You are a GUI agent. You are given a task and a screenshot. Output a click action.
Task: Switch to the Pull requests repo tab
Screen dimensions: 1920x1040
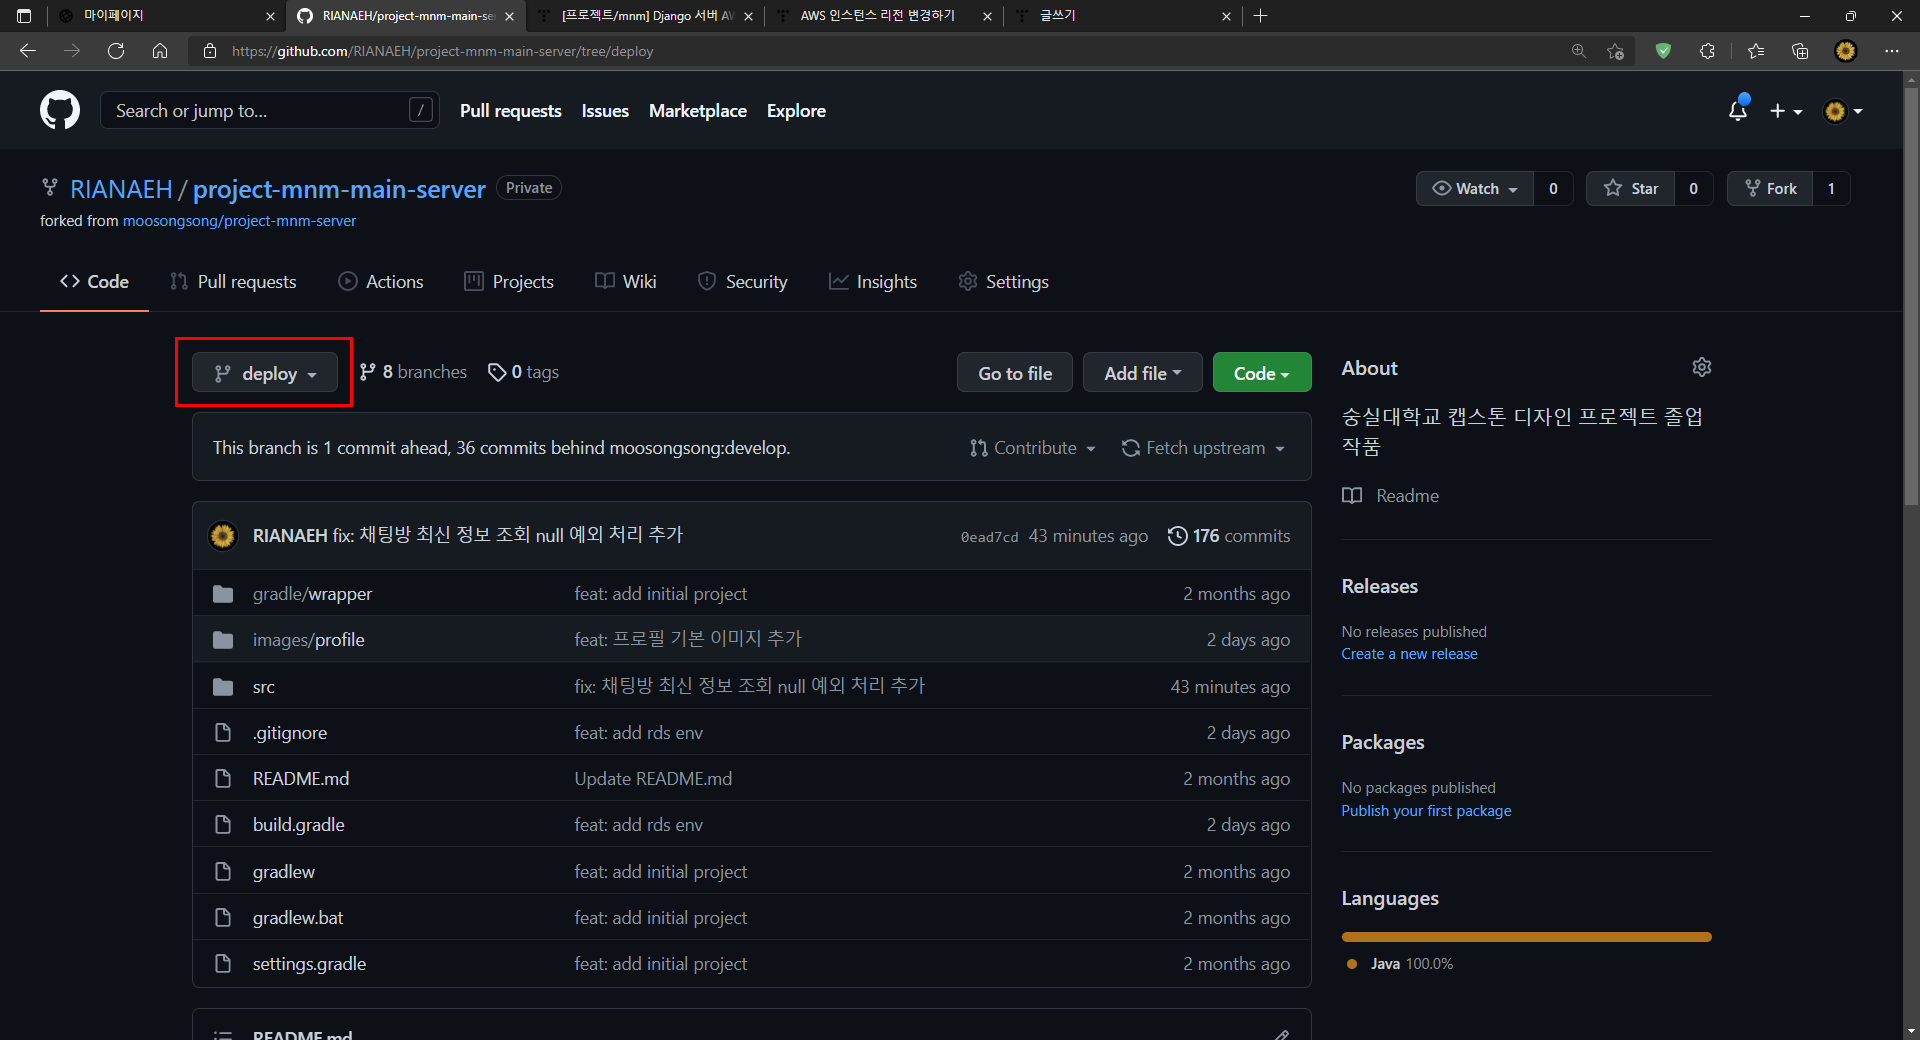click(x=233, y=282)
